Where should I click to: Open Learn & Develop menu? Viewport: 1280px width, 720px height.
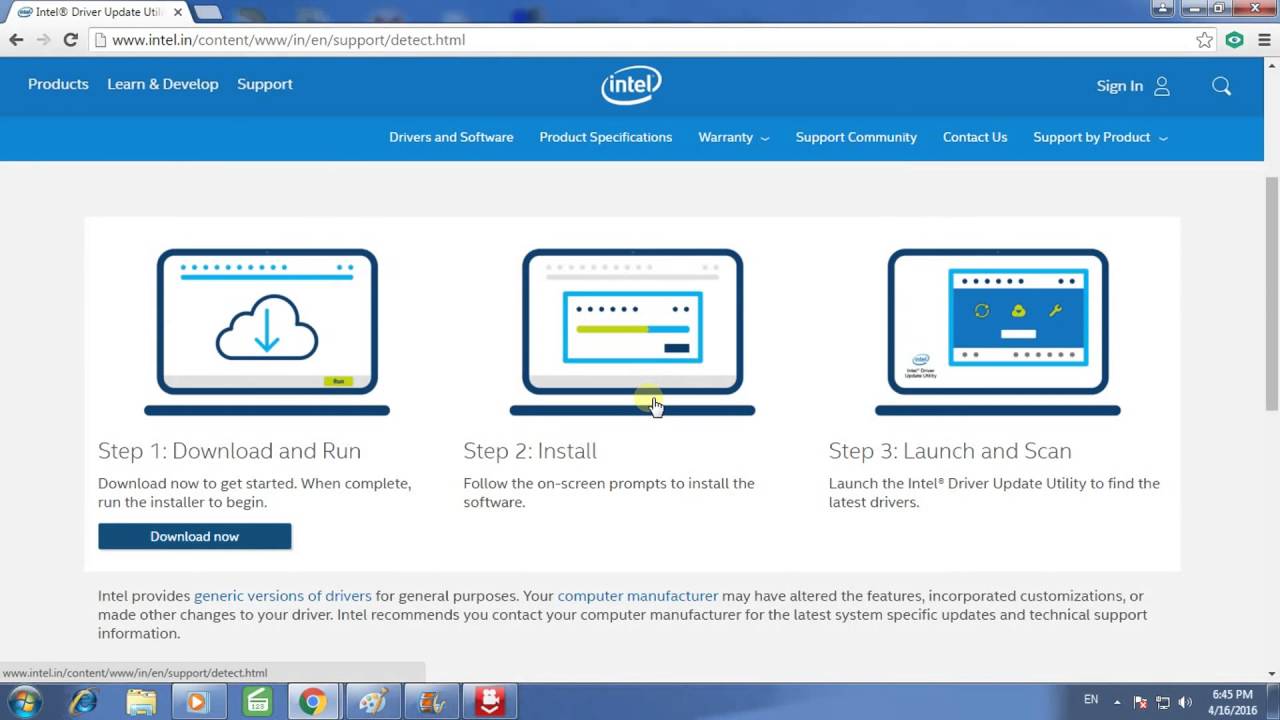tap(163, 84)
